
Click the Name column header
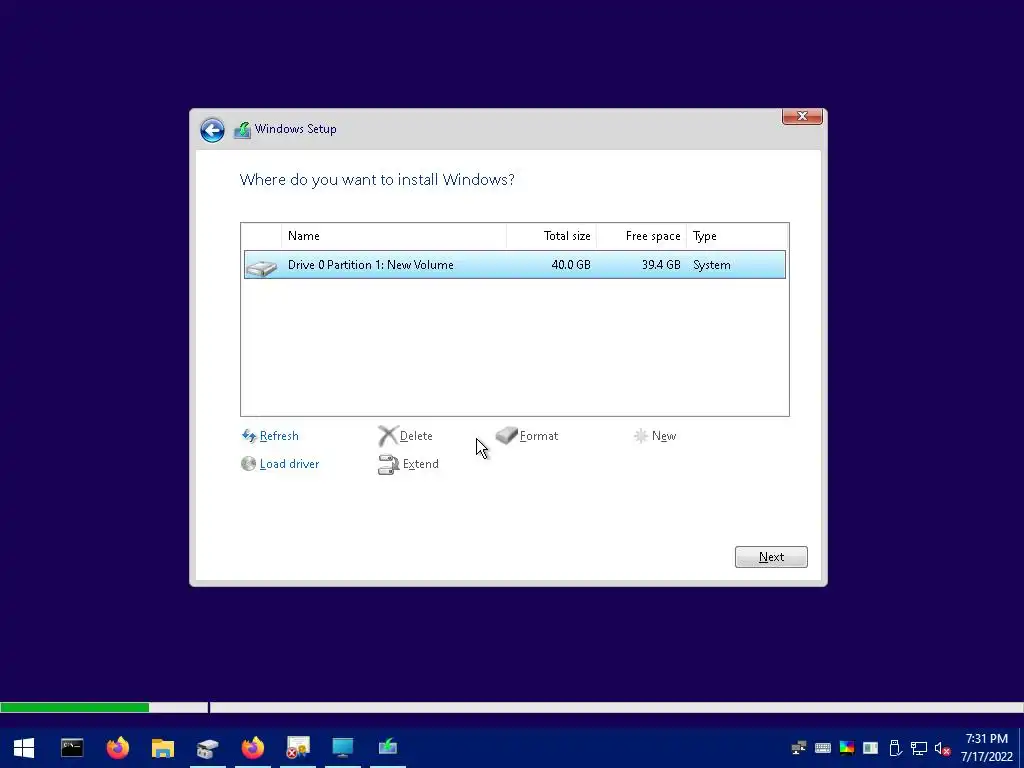pyautogui.click(x=394, y=236)
